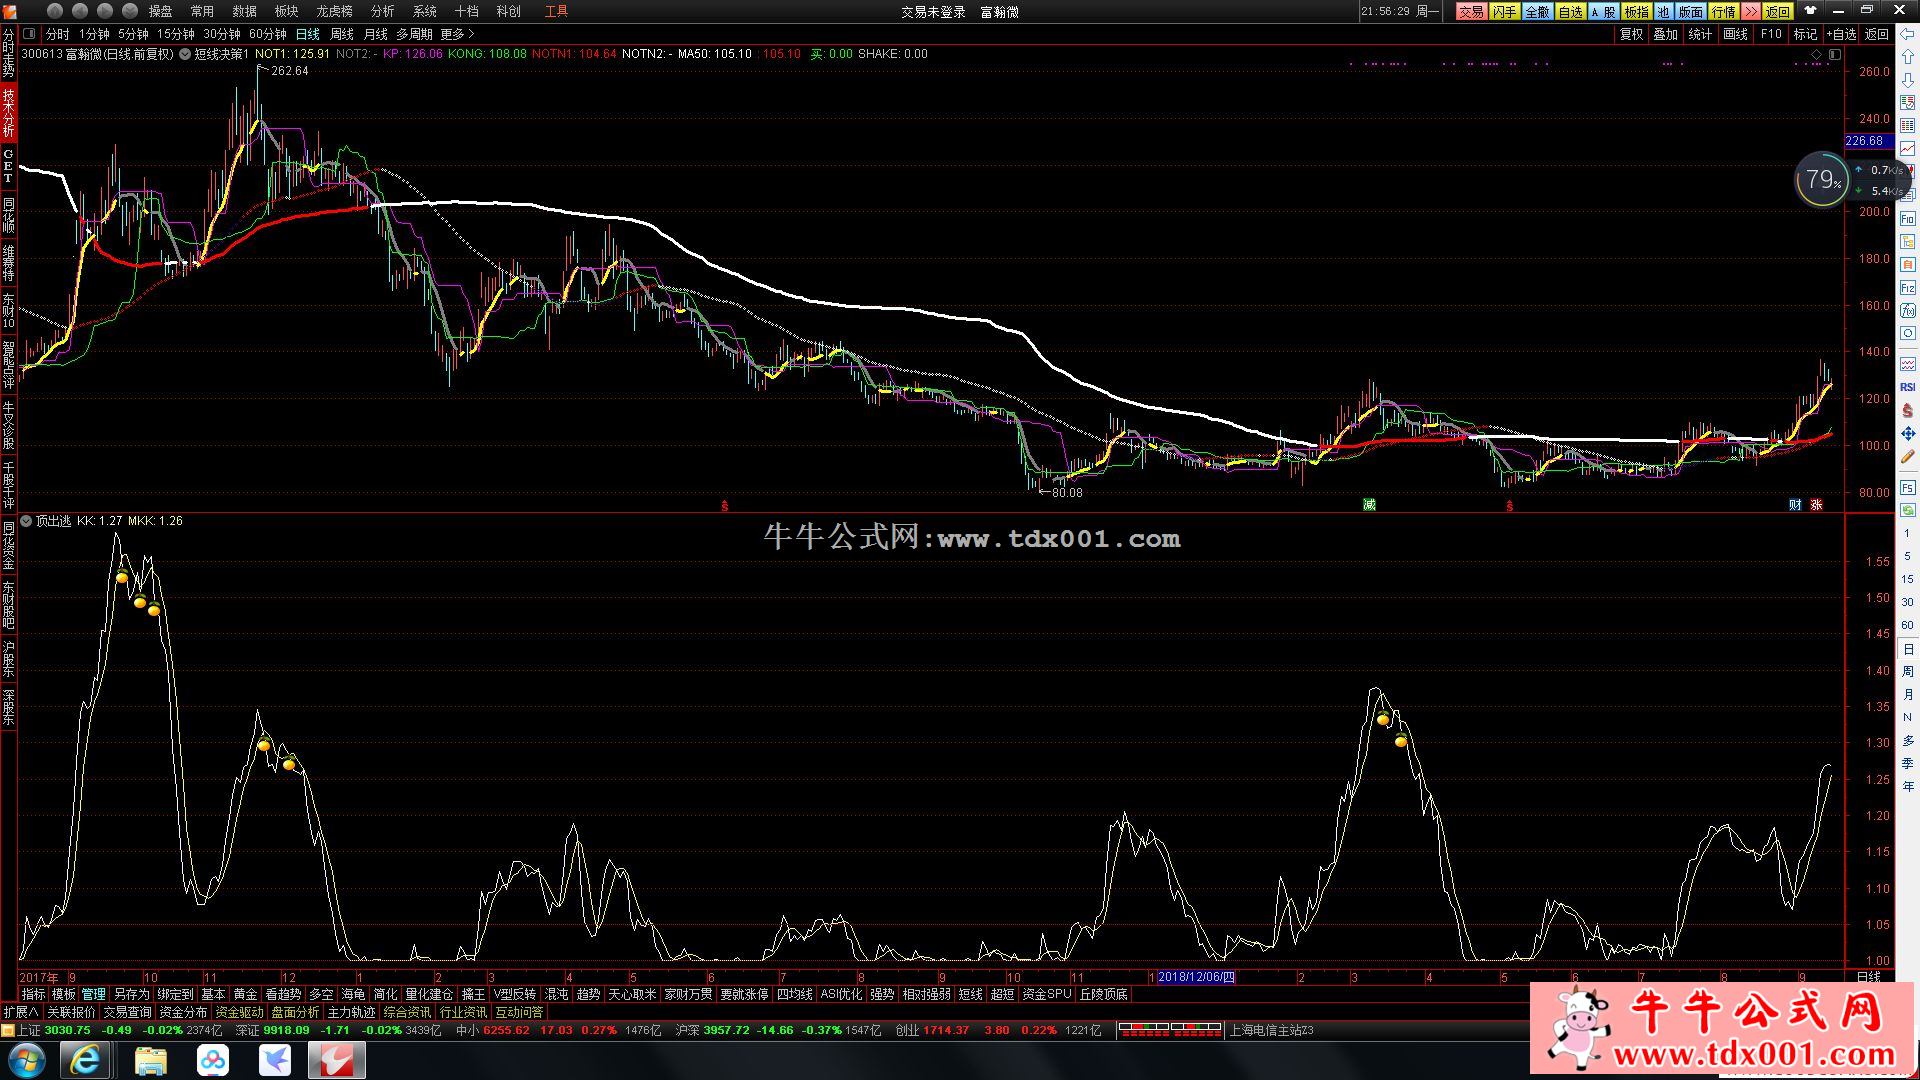The image size is (1920, 1080).
Task: Open File Explorer from taskbar
Action: 150,1060
